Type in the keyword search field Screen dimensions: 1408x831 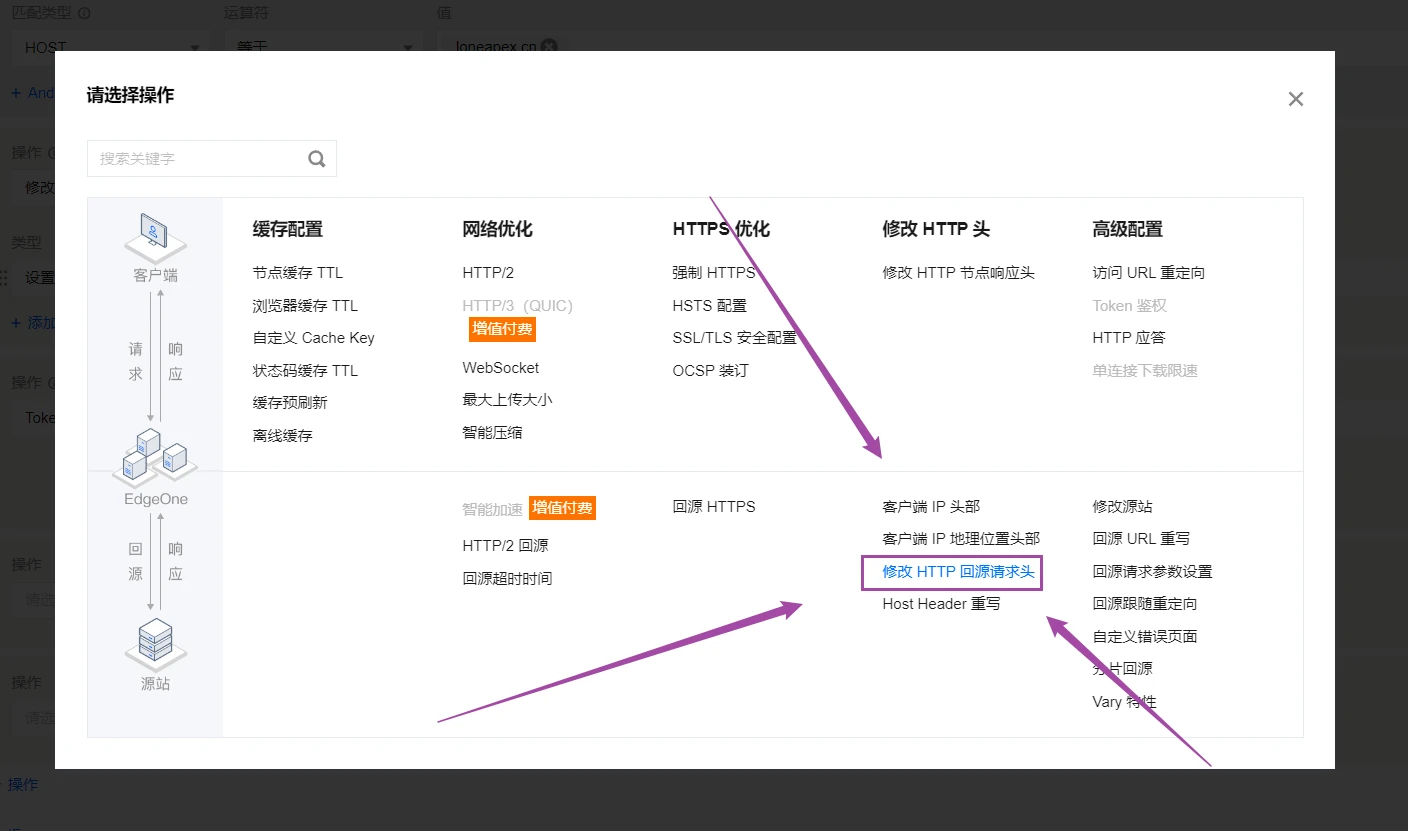198,159
